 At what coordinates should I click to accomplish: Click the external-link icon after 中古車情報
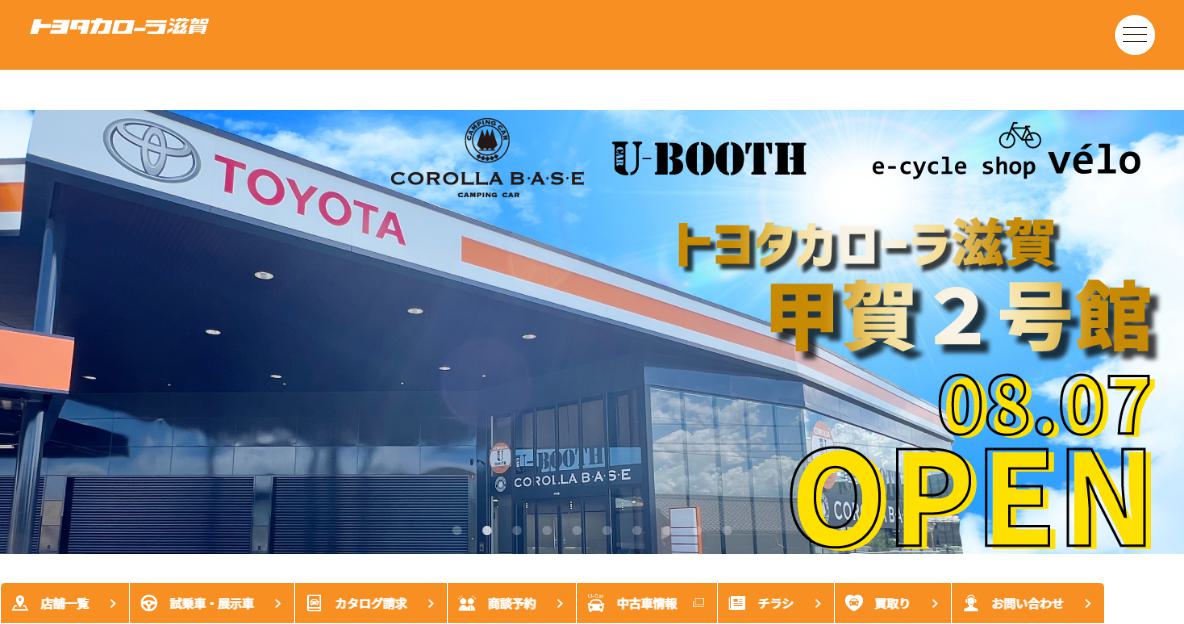pyautogui.click(x=698, y=603)
